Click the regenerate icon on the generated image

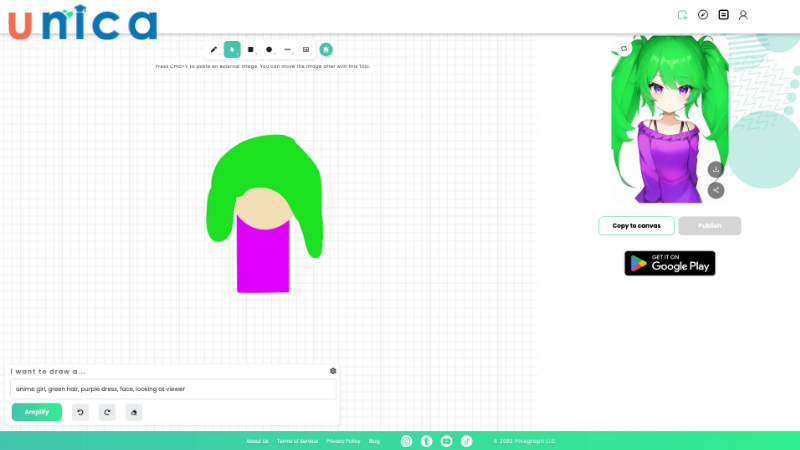pos(624,48)
